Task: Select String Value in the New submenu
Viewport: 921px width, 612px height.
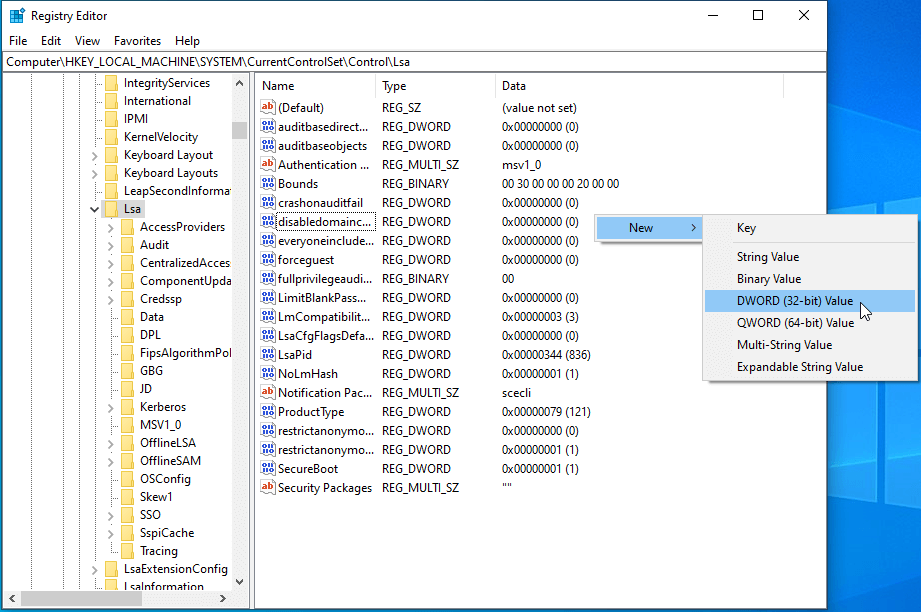Action: tap(768, 257)
